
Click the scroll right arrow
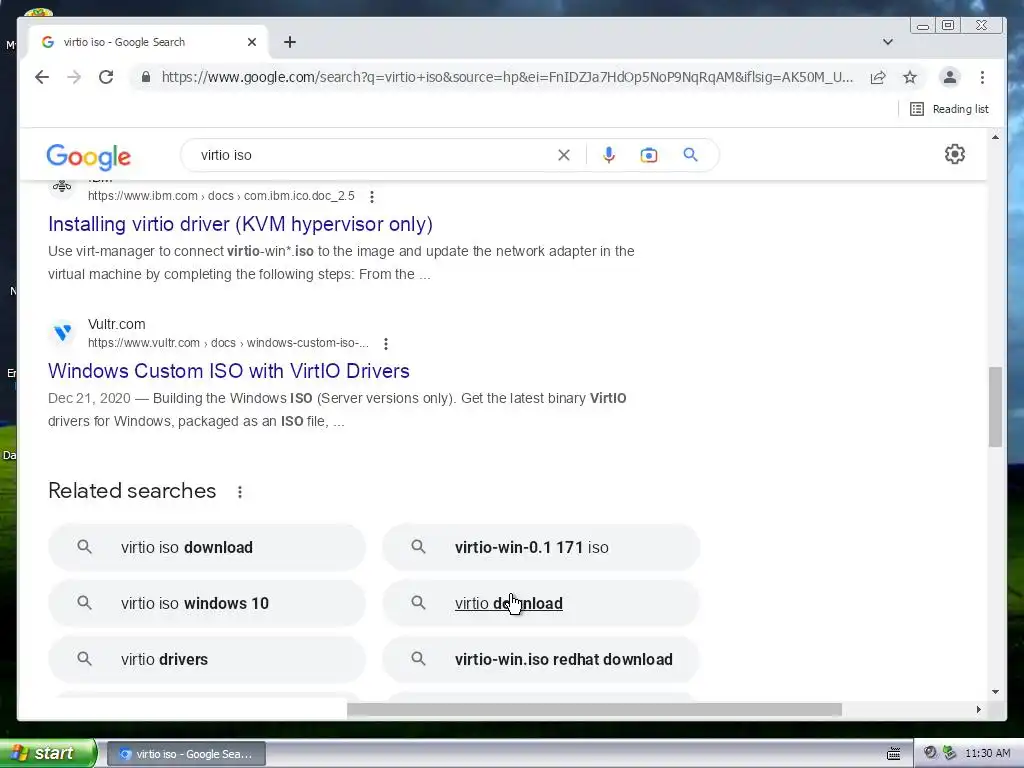tap(978, 710)
